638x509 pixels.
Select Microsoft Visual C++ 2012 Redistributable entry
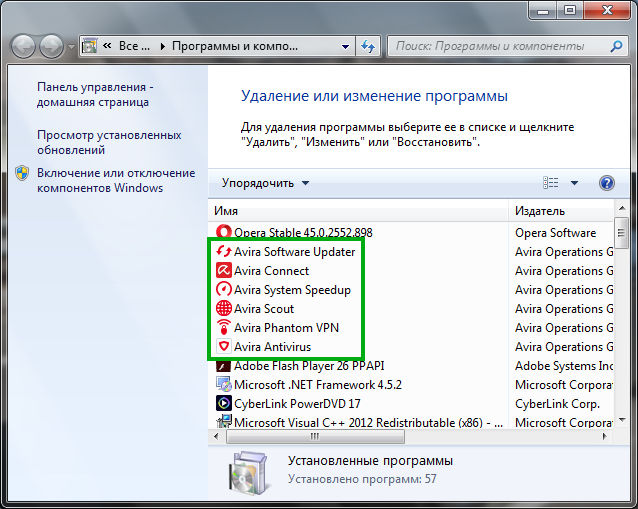(x=368, y=422)
